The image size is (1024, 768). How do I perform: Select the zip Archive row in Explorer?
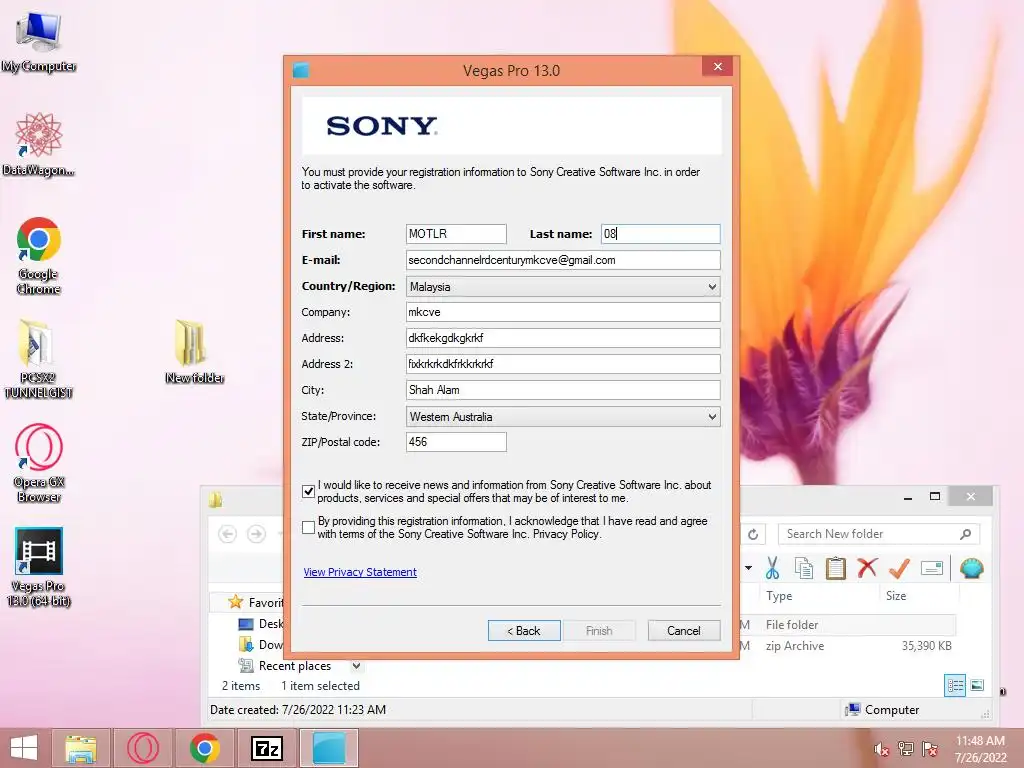coord(848,646)
